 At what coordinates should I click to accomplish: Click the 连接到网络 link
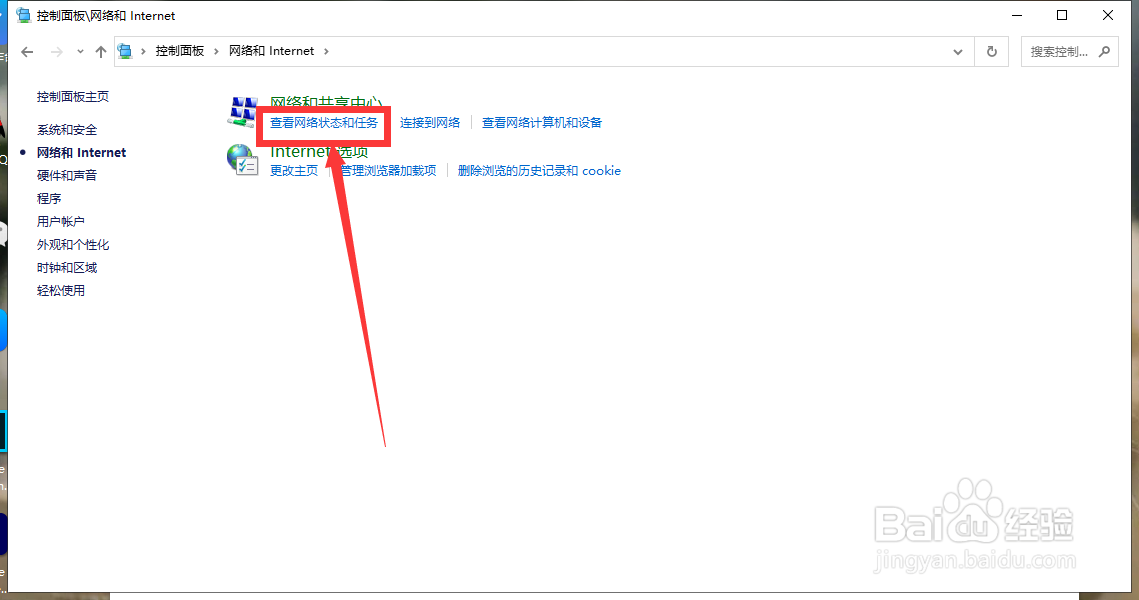point(431,122)
